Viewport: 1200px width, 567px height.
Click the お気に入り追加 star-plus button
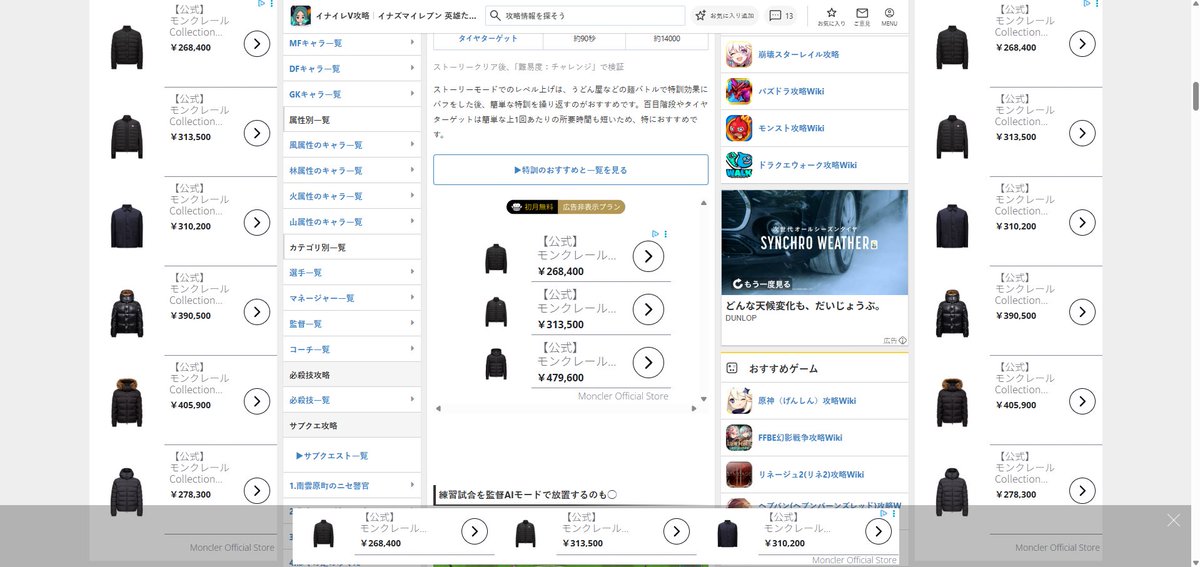coord(724,16)
